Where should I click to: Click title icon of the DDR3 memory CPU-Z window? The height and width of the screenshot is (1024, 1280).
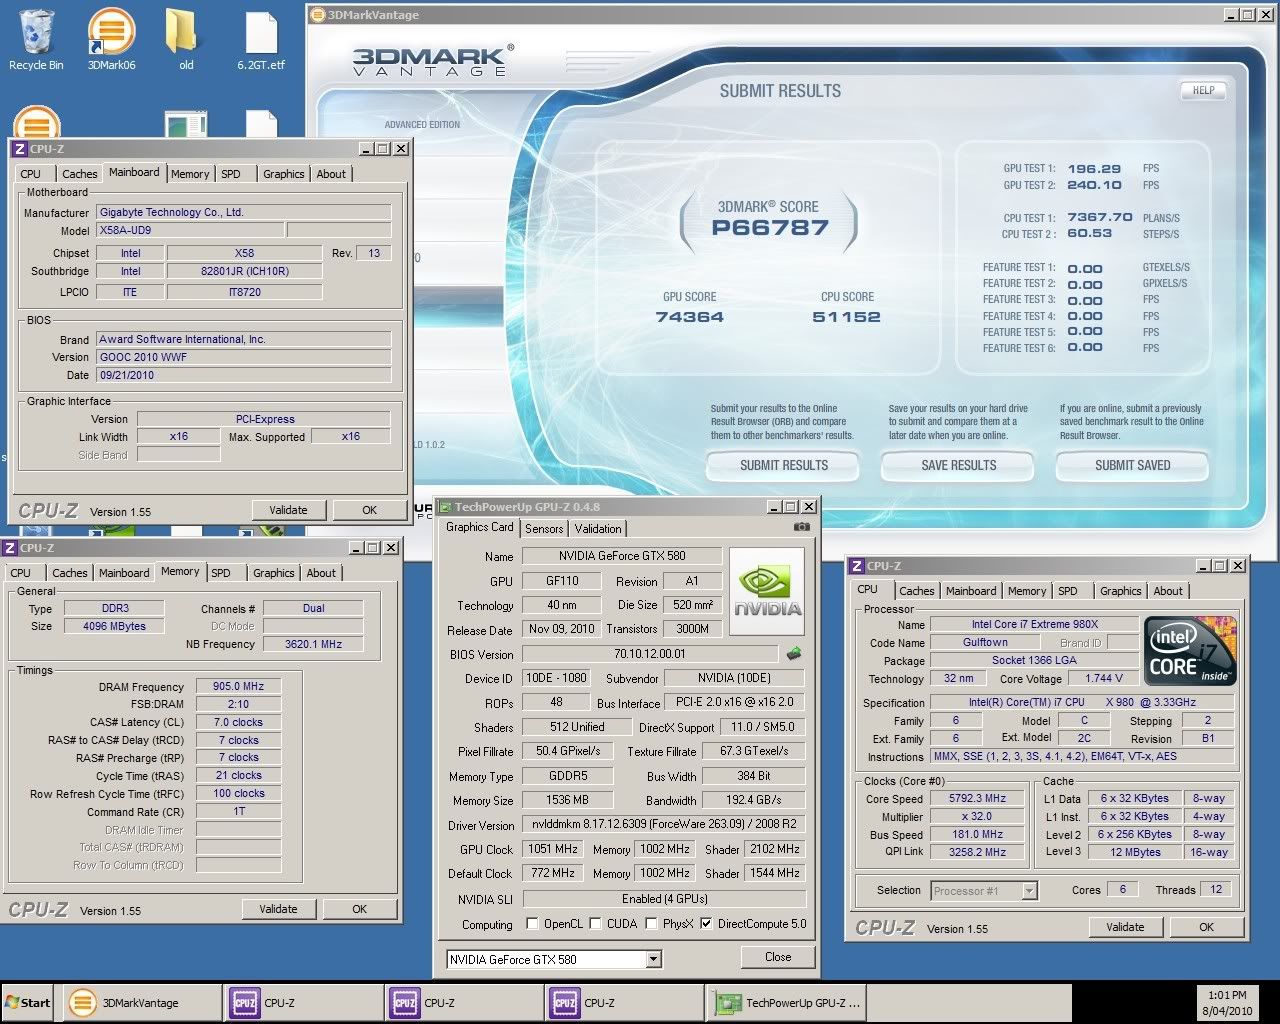tap(9, 548)
